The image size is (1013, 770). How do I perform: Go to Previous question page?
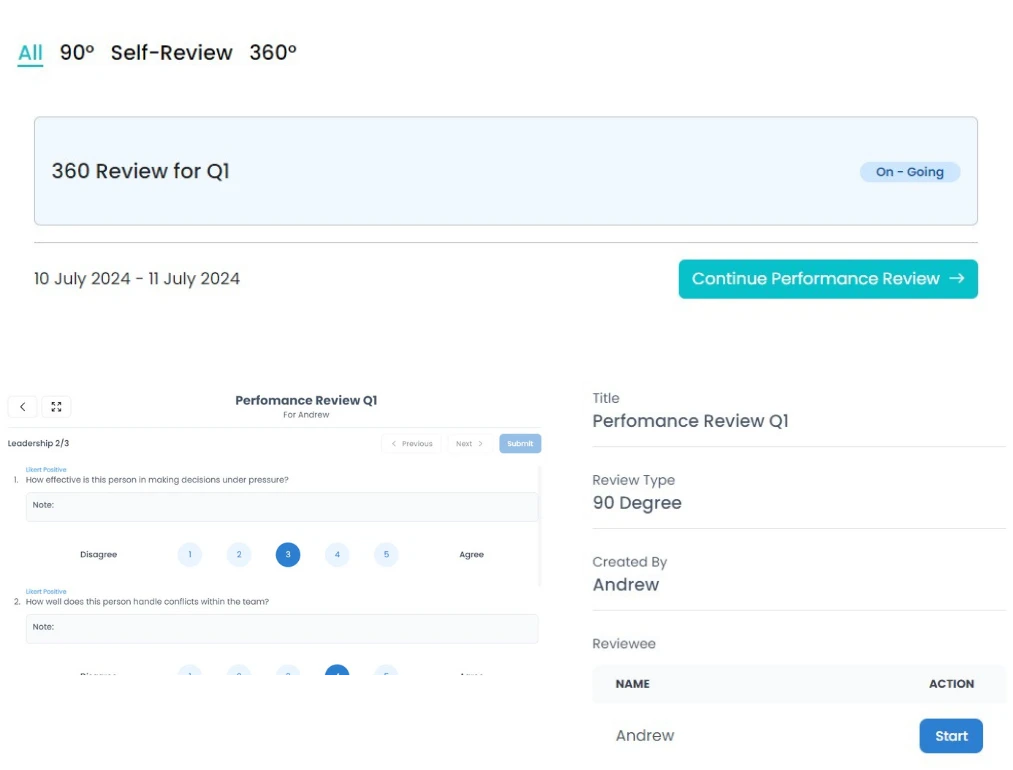click(x=411, y=443)
